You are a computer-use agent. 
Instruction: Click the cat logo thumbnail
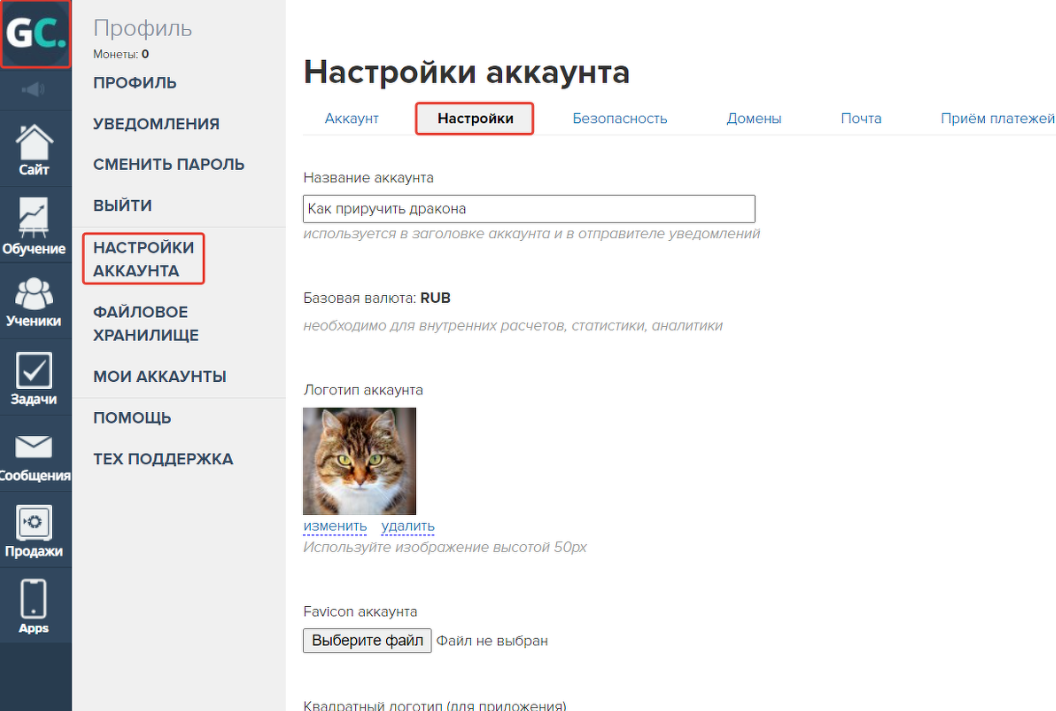click(359, 461)
